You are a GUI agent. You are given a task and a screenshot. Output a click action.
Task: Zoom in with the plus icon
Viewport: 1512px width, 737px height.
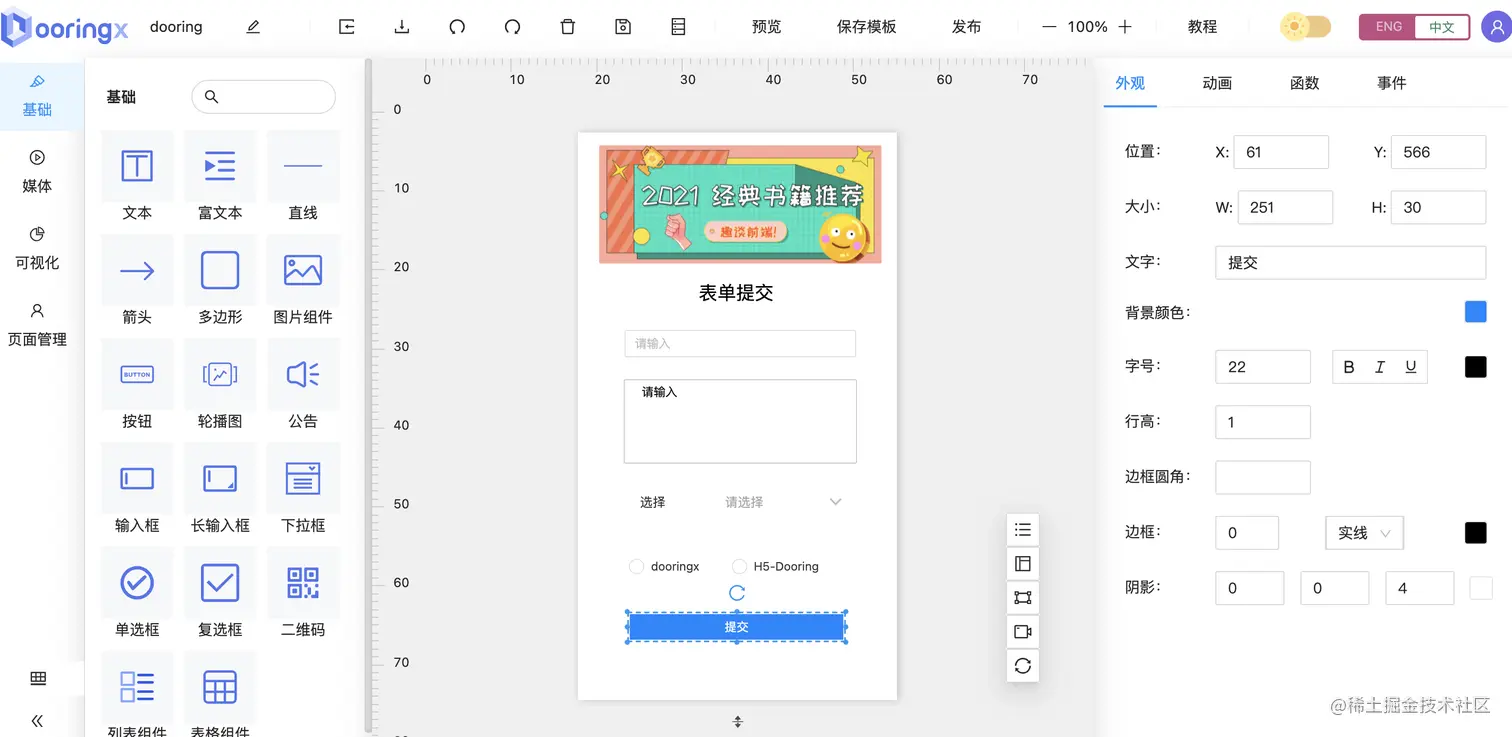[1125, 27]
